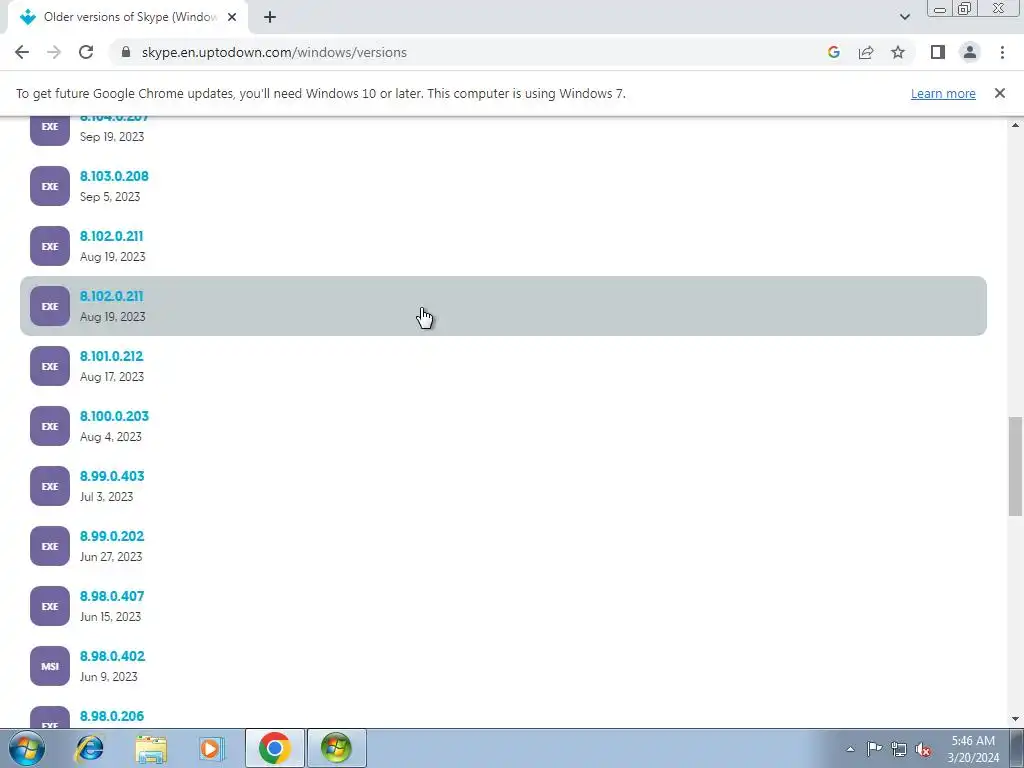Click the Google icon in address bar
This screenshot has width=1024, height=768.
pyautogui.click(x=833, y=52)
